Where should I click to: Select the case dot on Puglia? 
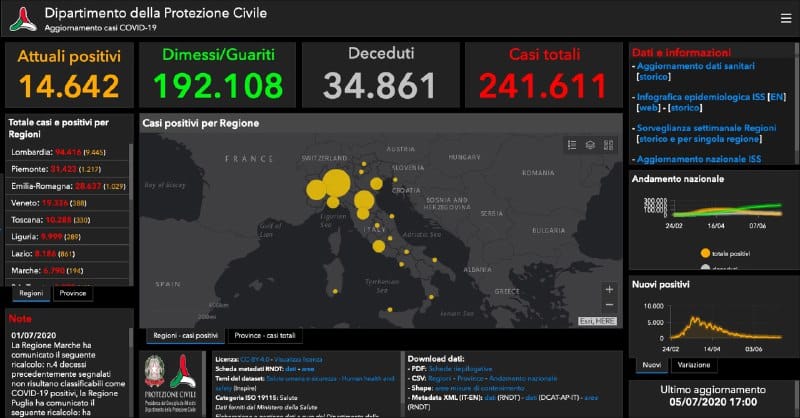click(x=435, y=260)
